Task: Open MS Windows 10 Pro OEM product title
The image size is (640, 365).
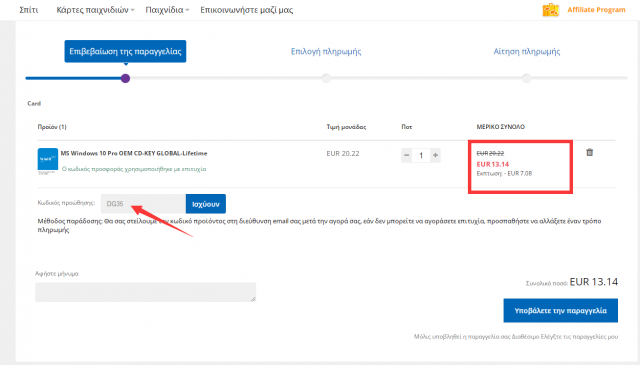Action: [134, 154]
